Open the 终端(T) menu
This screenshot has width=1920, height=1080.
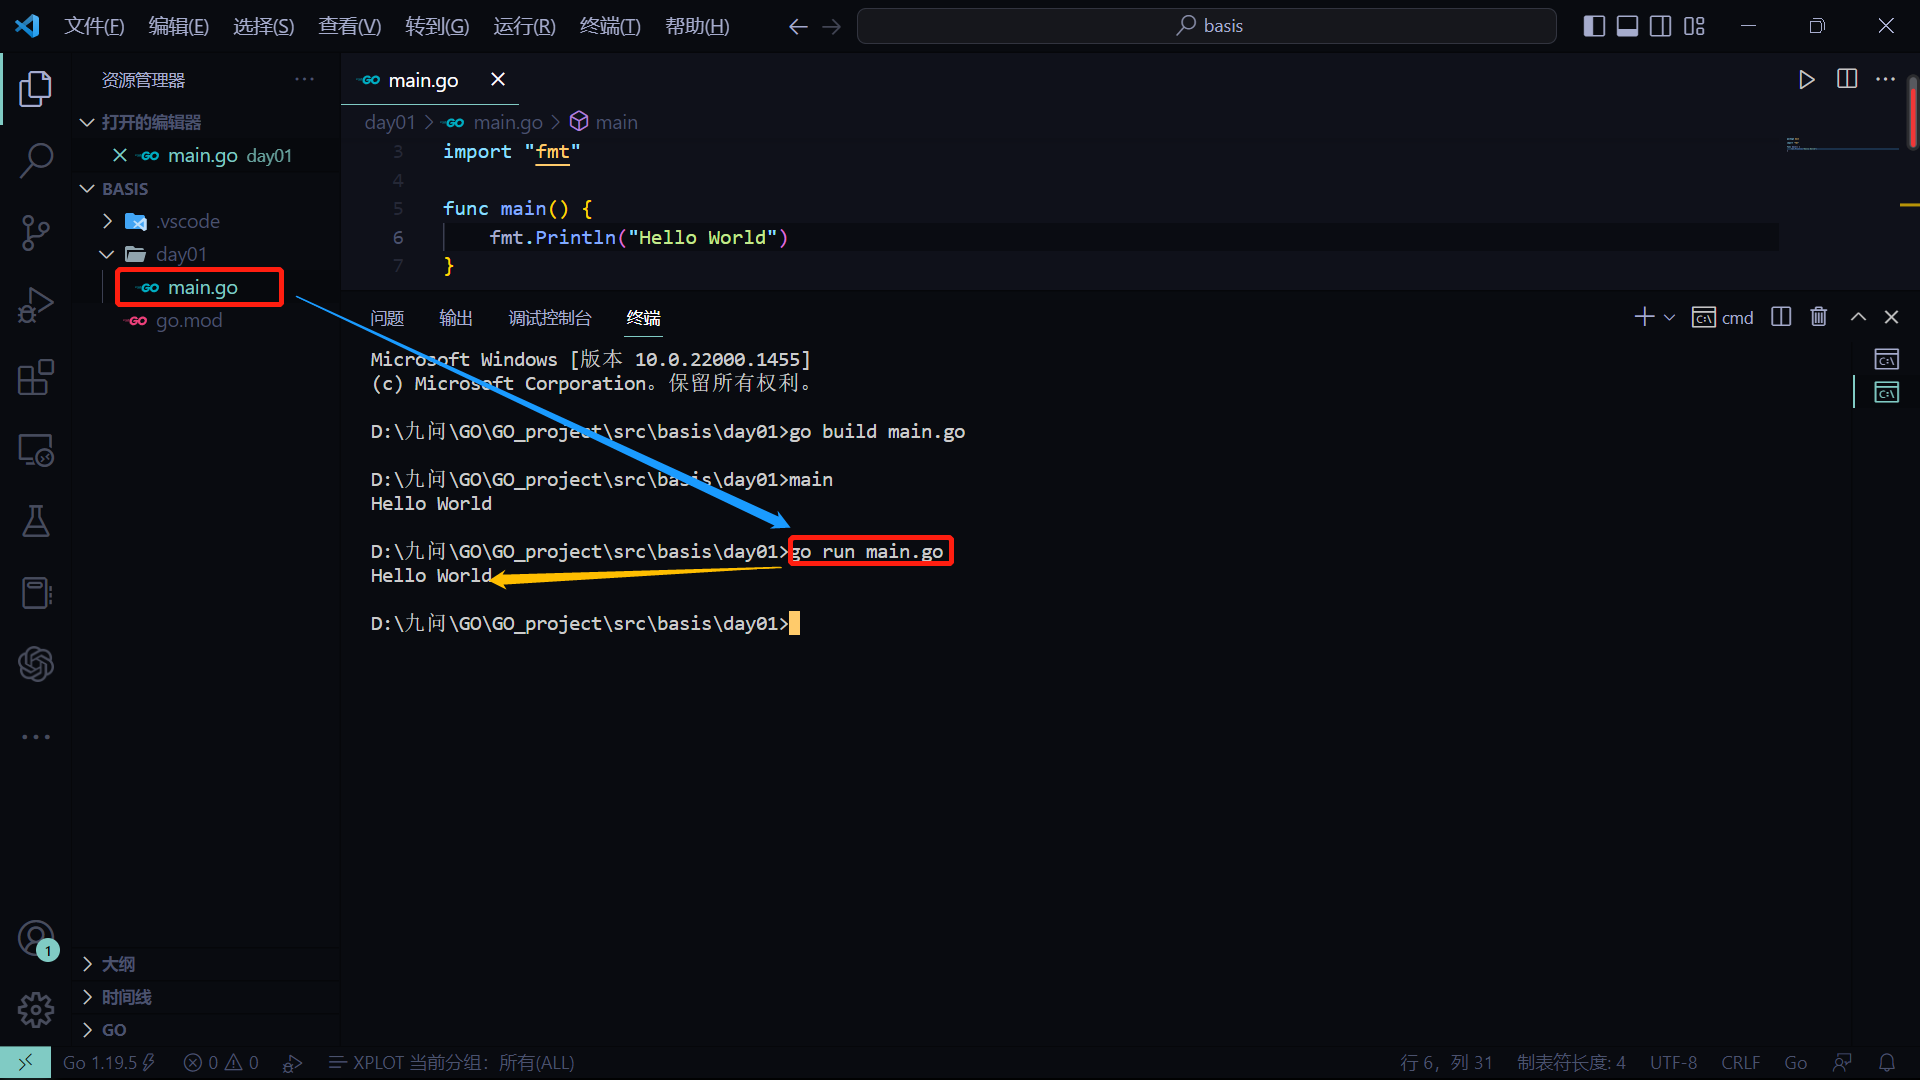610,27
